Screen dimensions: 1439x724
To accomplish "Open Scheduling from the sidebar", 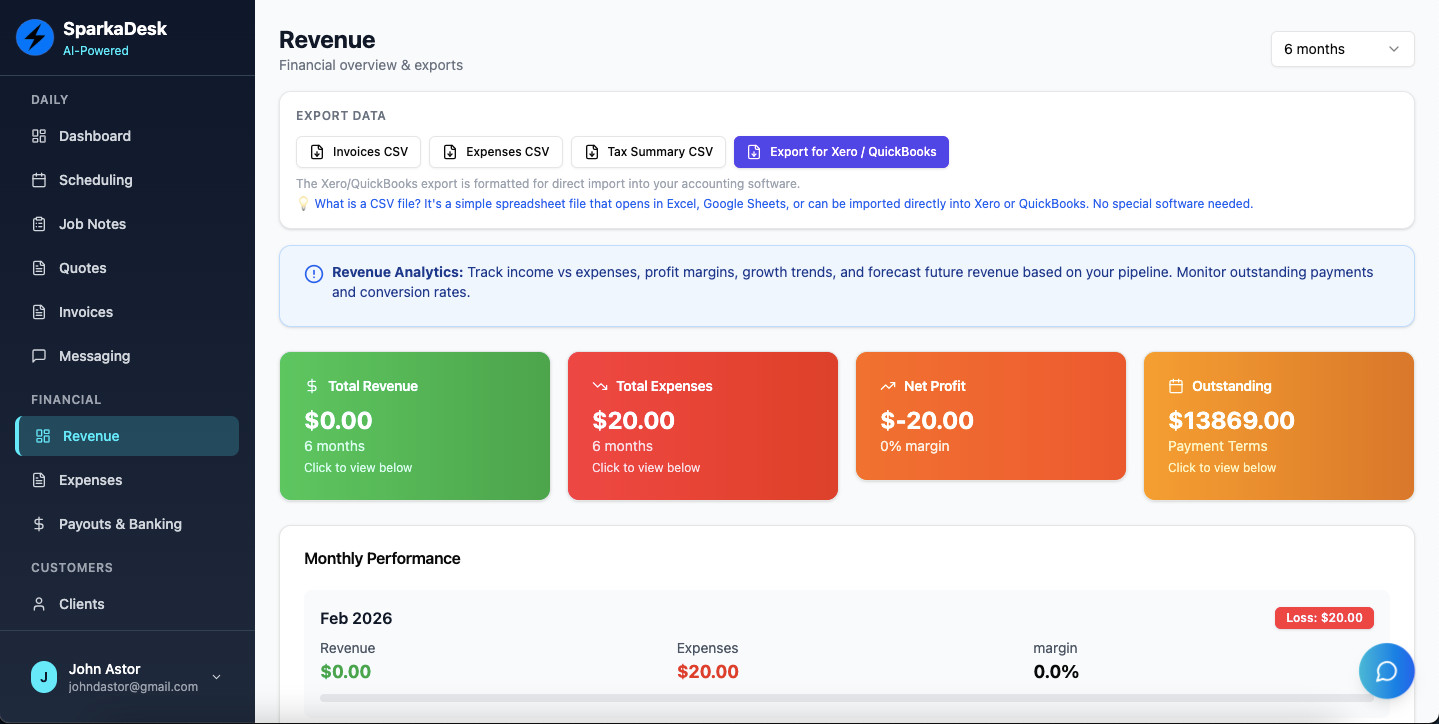I will 127,180.
